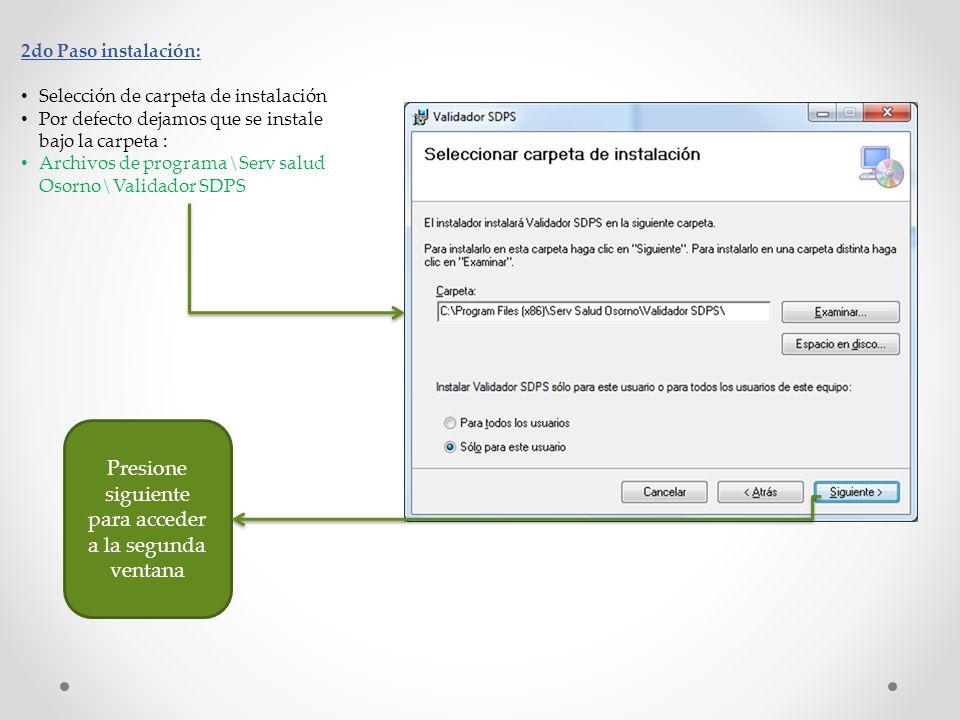Screen dimensions: 960x720
Task: Click the Cancelar button
Action: 664,492
